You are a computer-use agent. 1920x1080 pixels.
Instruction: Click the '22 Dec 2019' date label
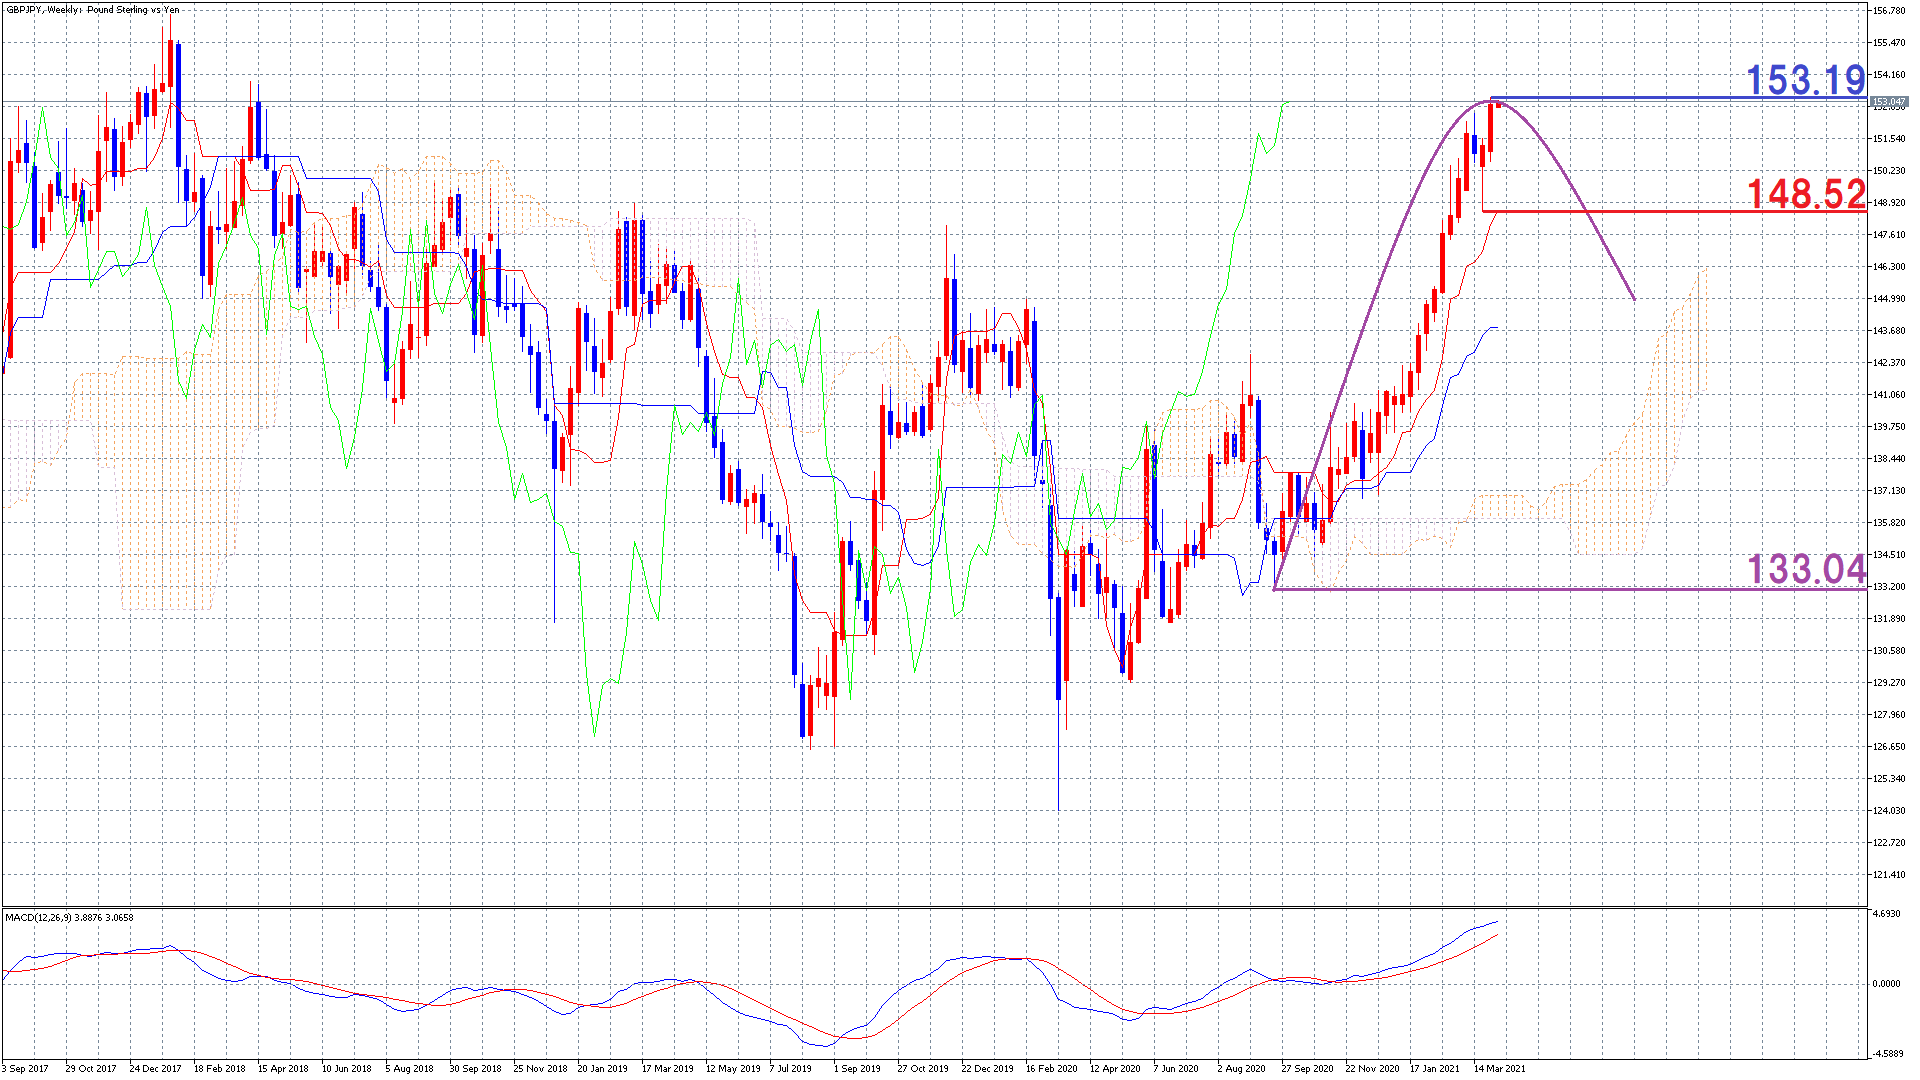click(x=987, y=1069)
